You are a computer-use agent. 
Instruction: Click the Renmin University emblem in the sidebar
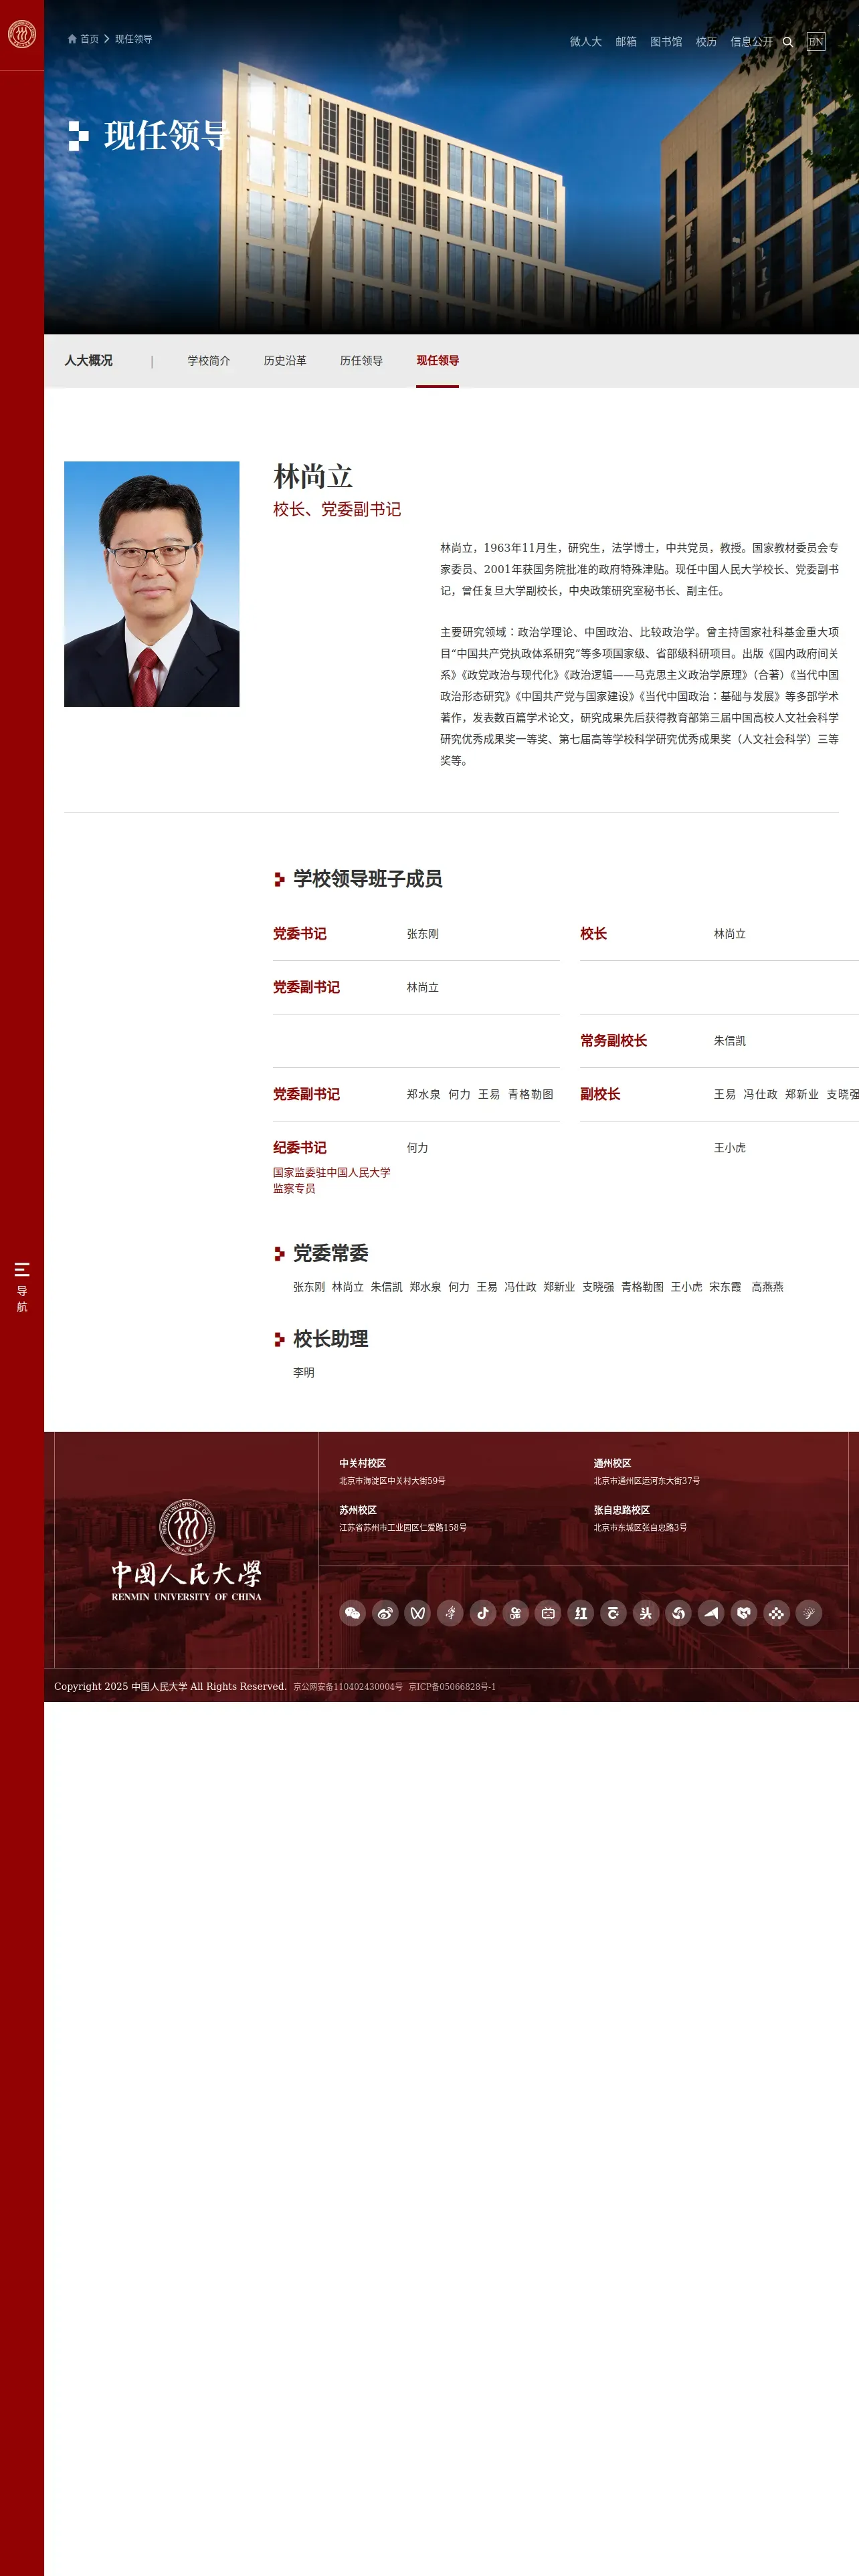click(22, 34)
